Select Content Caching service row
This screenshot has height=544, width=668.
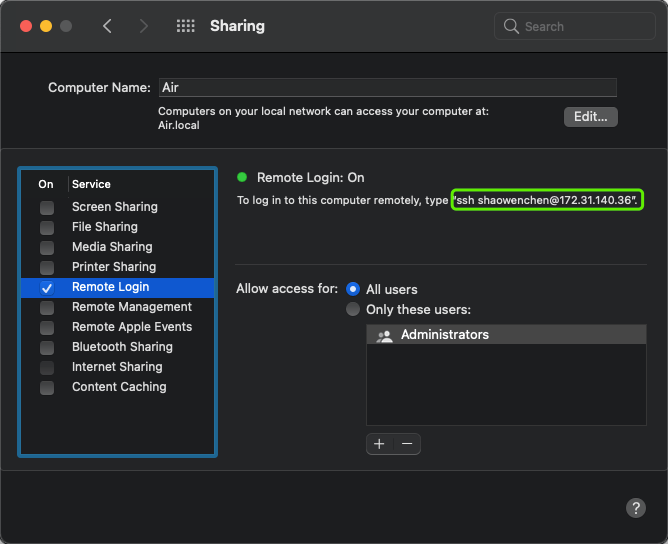tap(118, 387)
